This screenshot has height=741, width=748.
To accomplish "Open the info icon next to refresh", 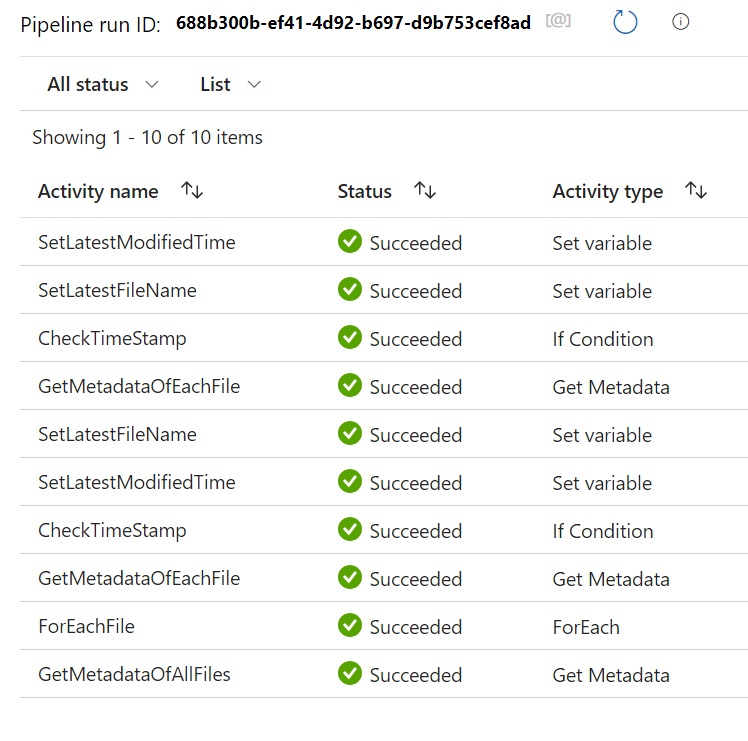I will 681,22.
